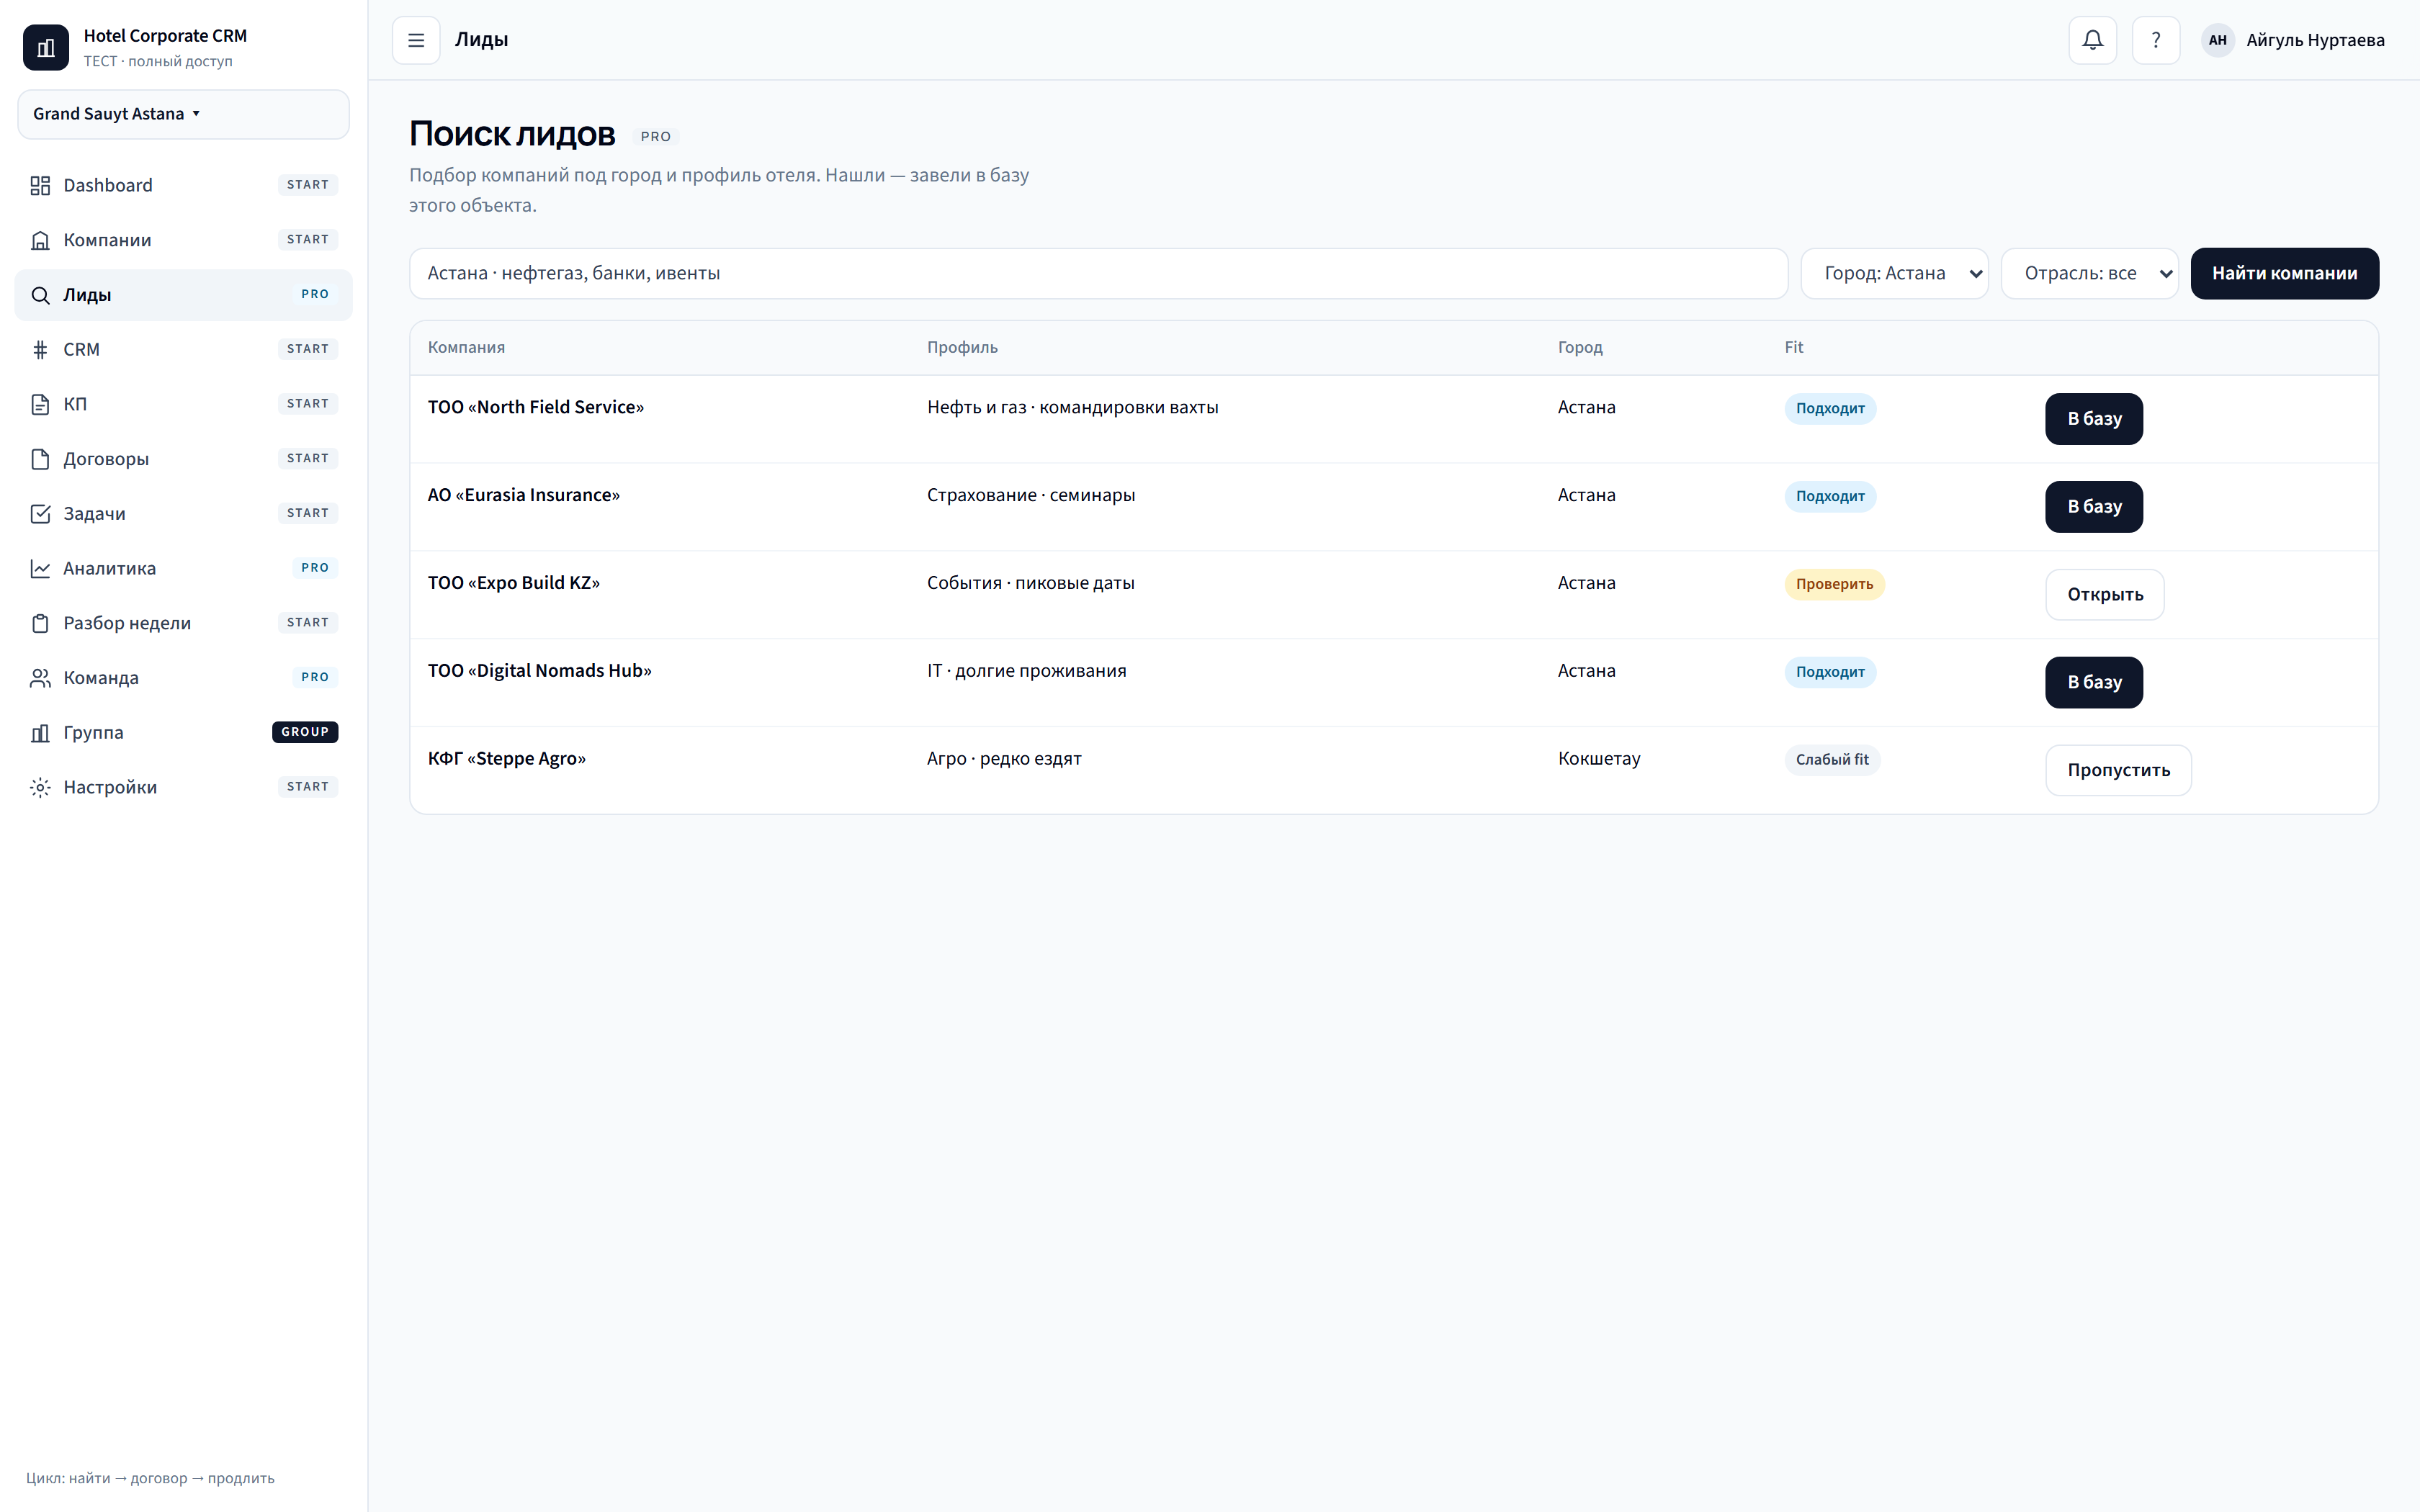
Task: Select ТОО «Digital Nomads Hub» company name
Action: click(x=540, y=671)
